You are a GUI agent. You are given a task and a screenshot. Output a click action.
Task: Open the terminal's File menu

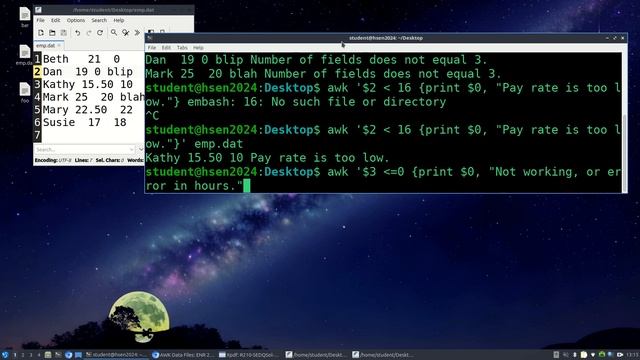[152, 48]
